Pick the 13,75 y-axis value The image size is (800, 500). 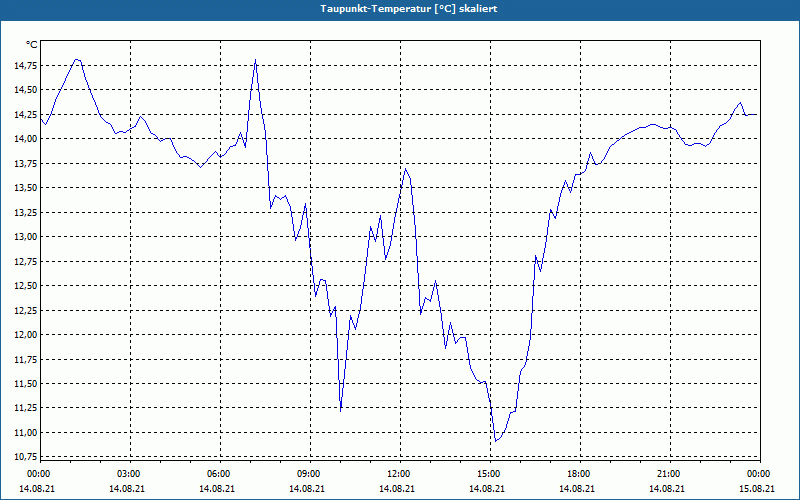click(25, 163)
